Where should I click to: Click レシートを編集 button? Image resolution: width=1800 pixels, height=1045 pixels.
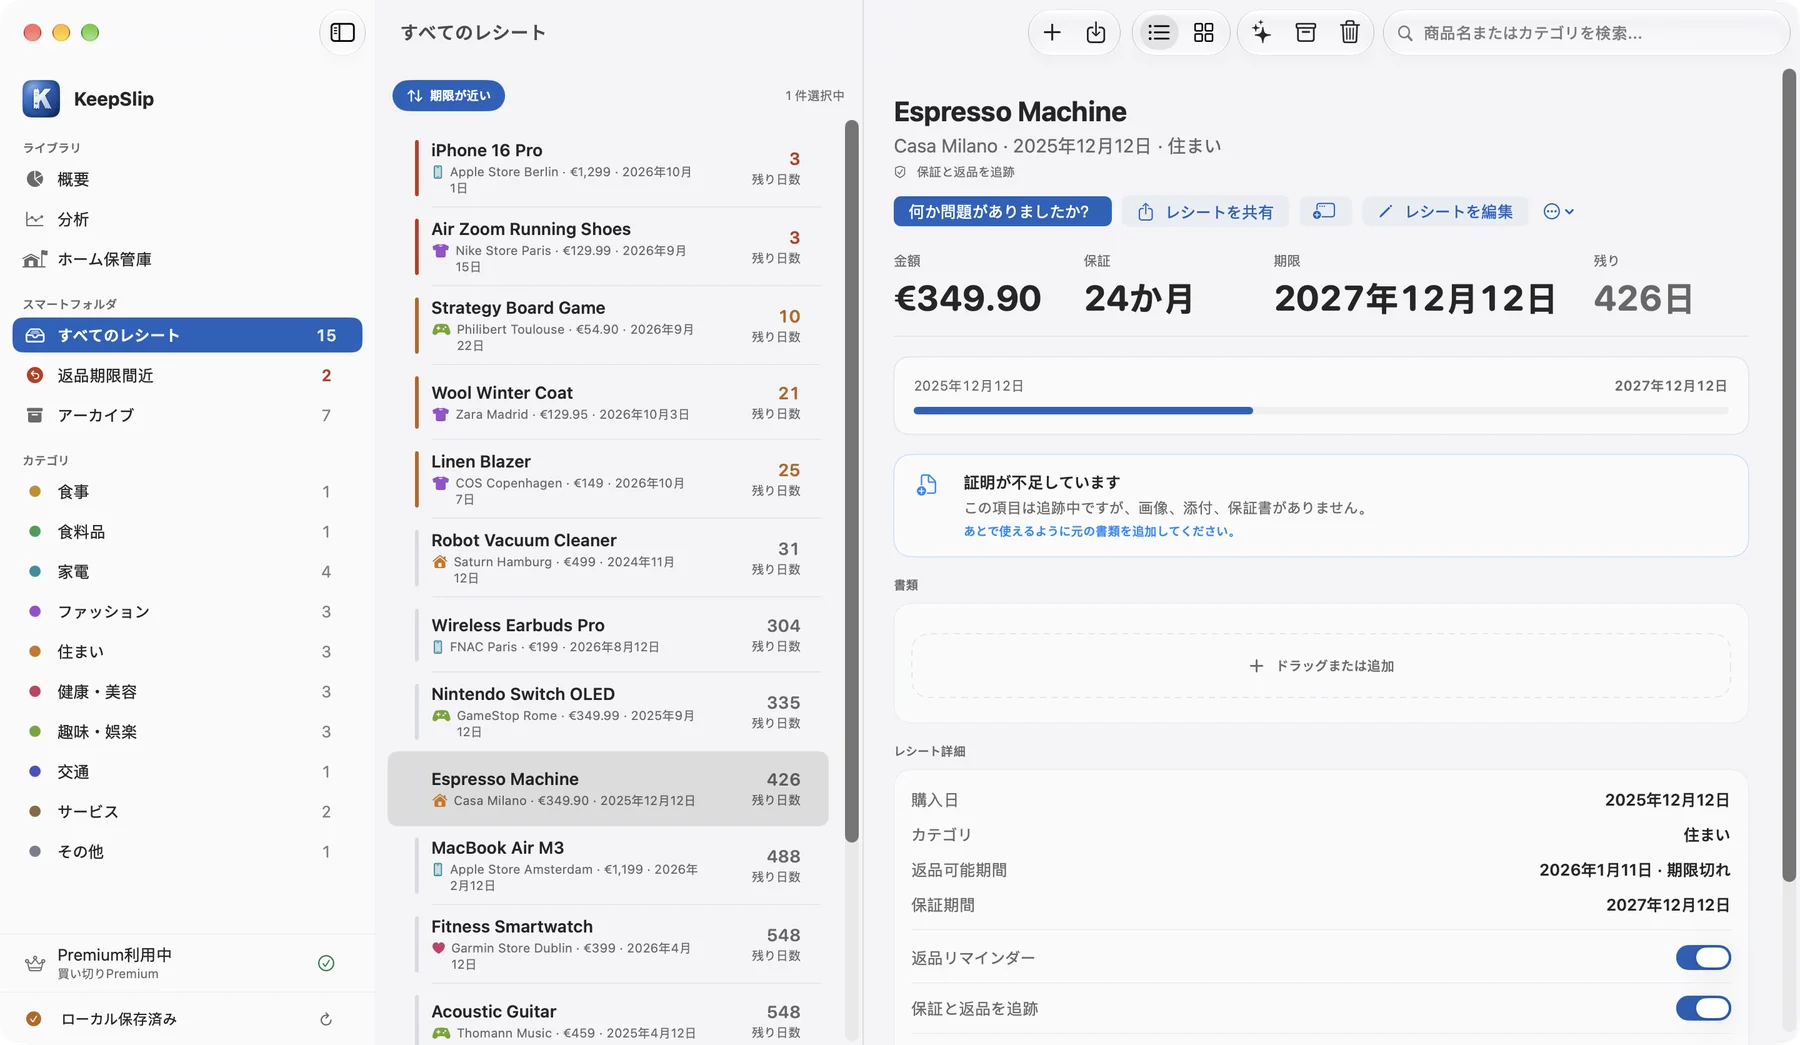tap(1445, 211)
